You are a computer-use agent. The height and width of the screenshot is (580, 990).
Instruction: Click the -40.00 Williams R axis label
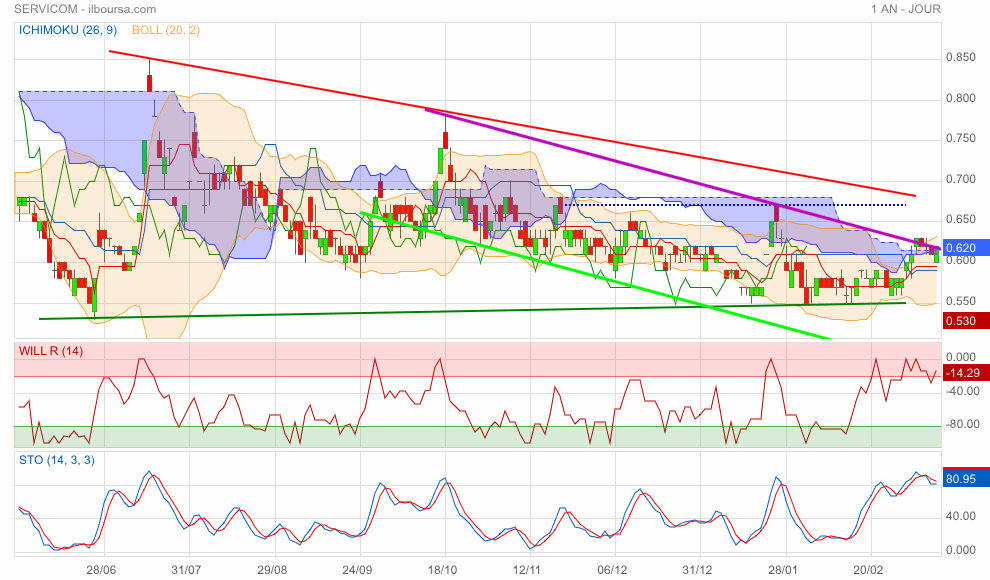coord(962,391)
